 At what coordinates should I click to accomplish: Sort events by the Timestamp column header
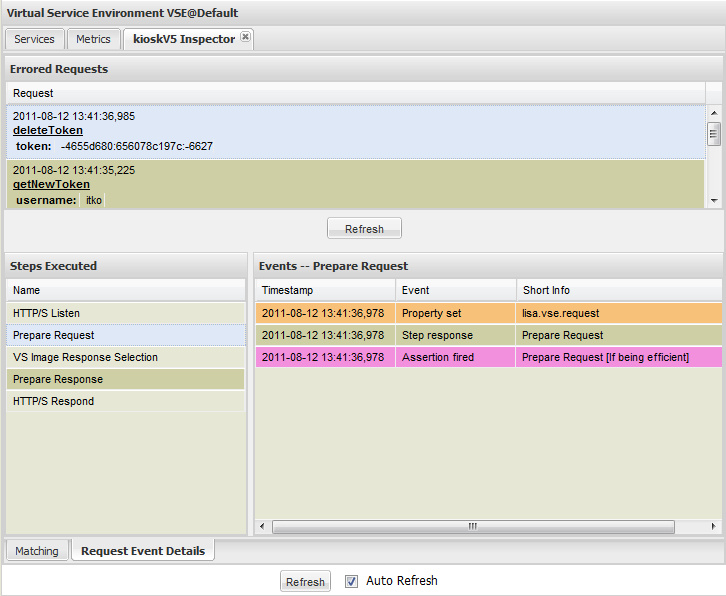point(325,290)
